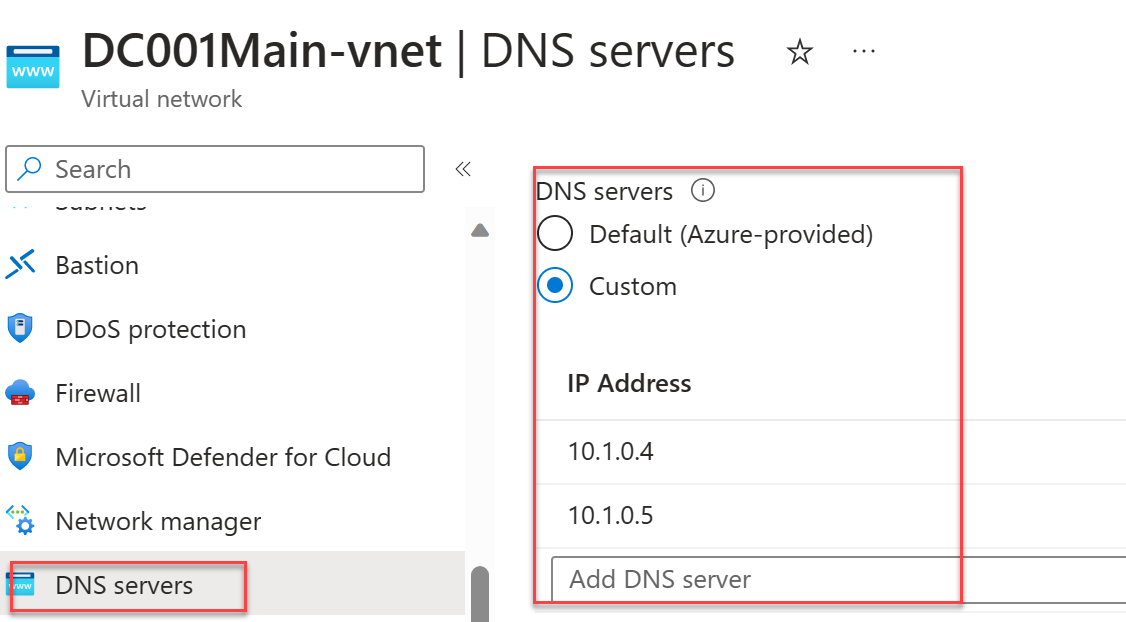Click the DDoS protection shield icon
This screenshot has height=622, width=1126.
pyautogui.click(x=20, y=328)
